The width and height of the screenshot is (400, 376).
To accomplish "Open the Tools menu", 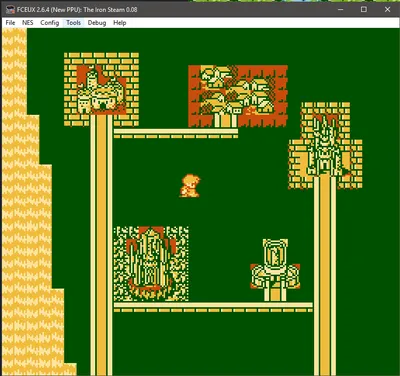I will (x=73, y=23).
